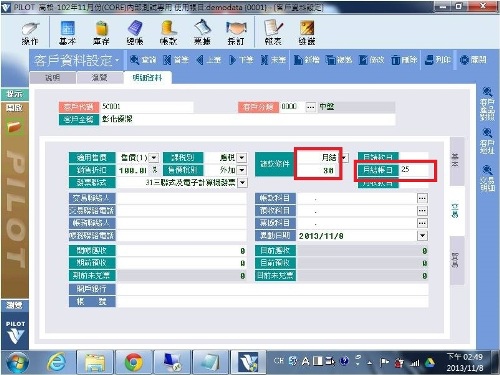
Task: Open the Windows Start button
Action: pos(17,362)
